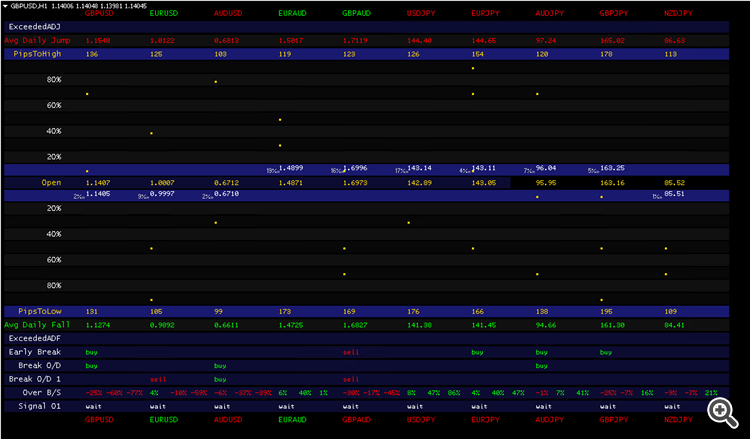
Task: Select USDJPY in the top pair header
Action: pyautogui.click(x=421, y=13)
